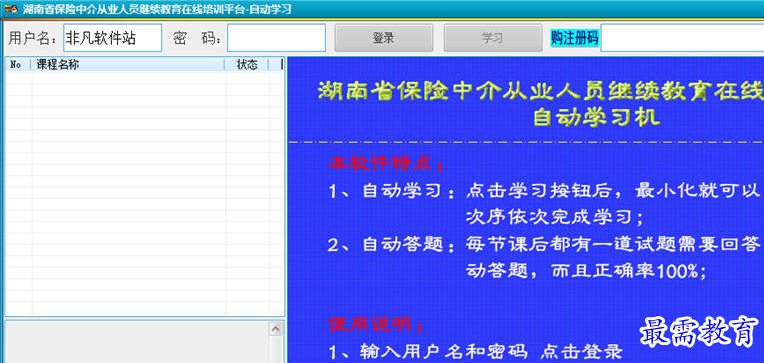Click the 购注册码 link

(x=574, y=38)
